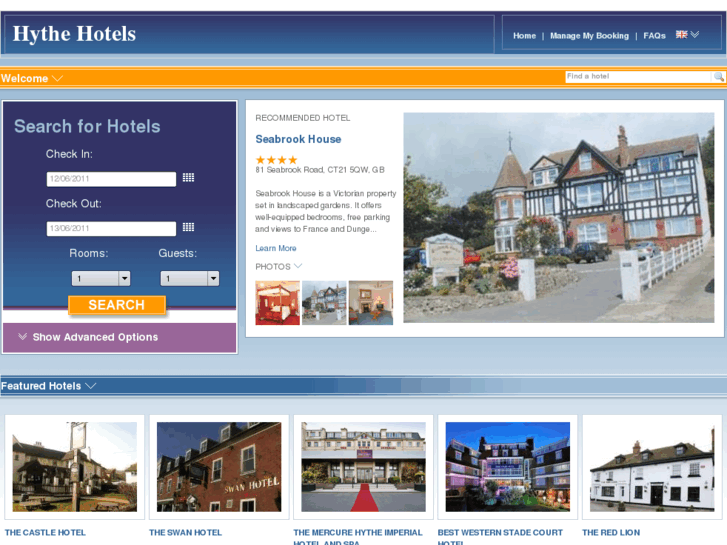Click the Check Out date field
Screen dimensions: 727x545
point(111,229)
